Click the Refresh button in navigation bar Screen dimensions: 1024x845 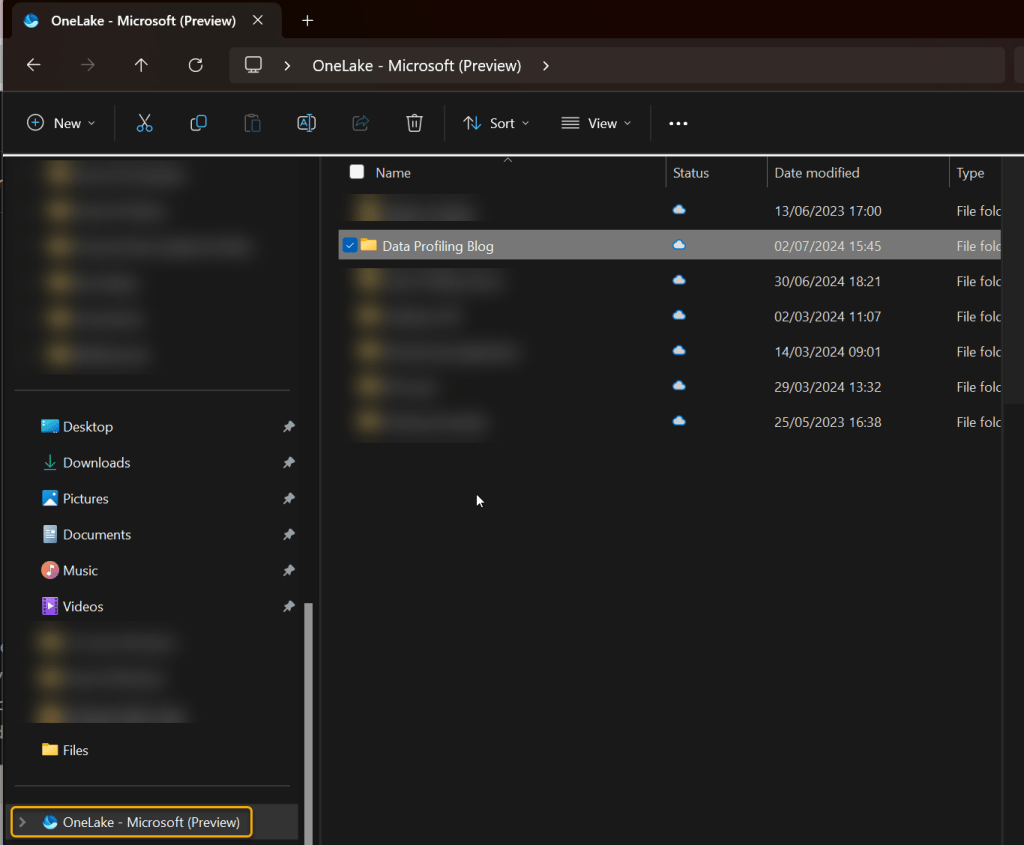[196, 65]
